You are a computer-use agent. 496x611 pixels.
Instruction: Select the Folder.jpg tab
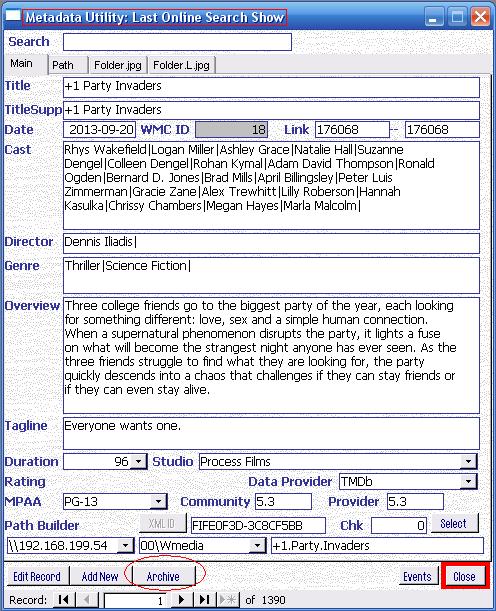(x=118, y=65)
